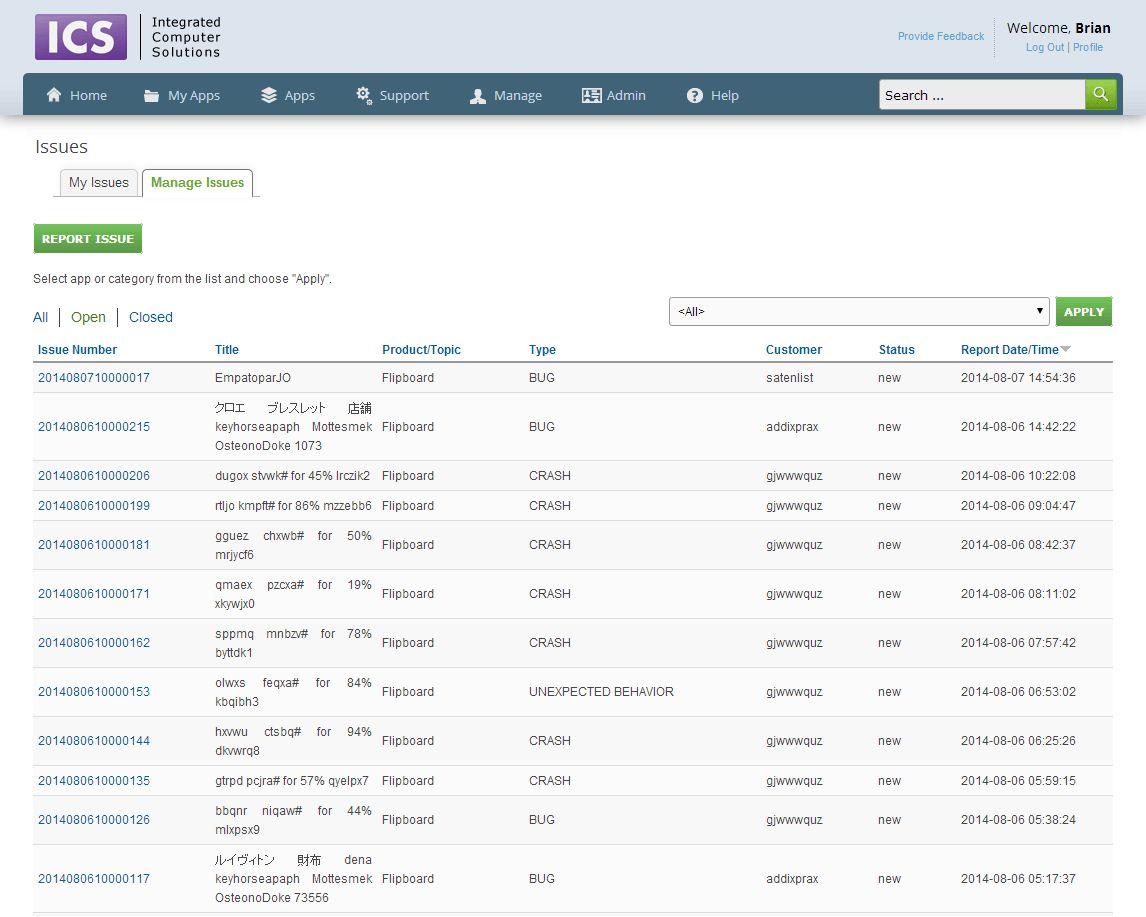Click the date 2014-08-07 14:54:36
This screenshot has width=1146, height=917.
(x=1018, y=378)
